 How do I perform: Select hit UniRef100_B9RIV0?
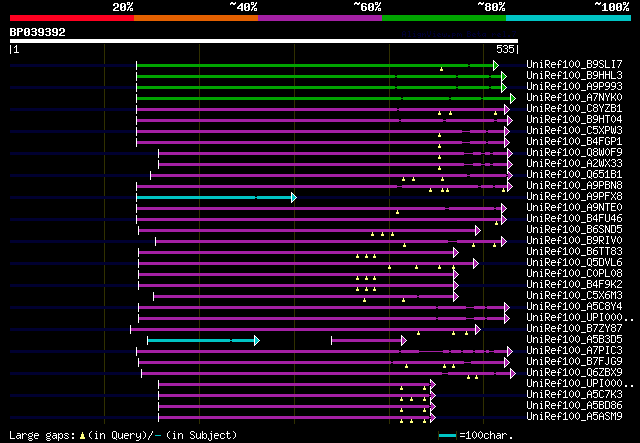[x=574, y=241]
